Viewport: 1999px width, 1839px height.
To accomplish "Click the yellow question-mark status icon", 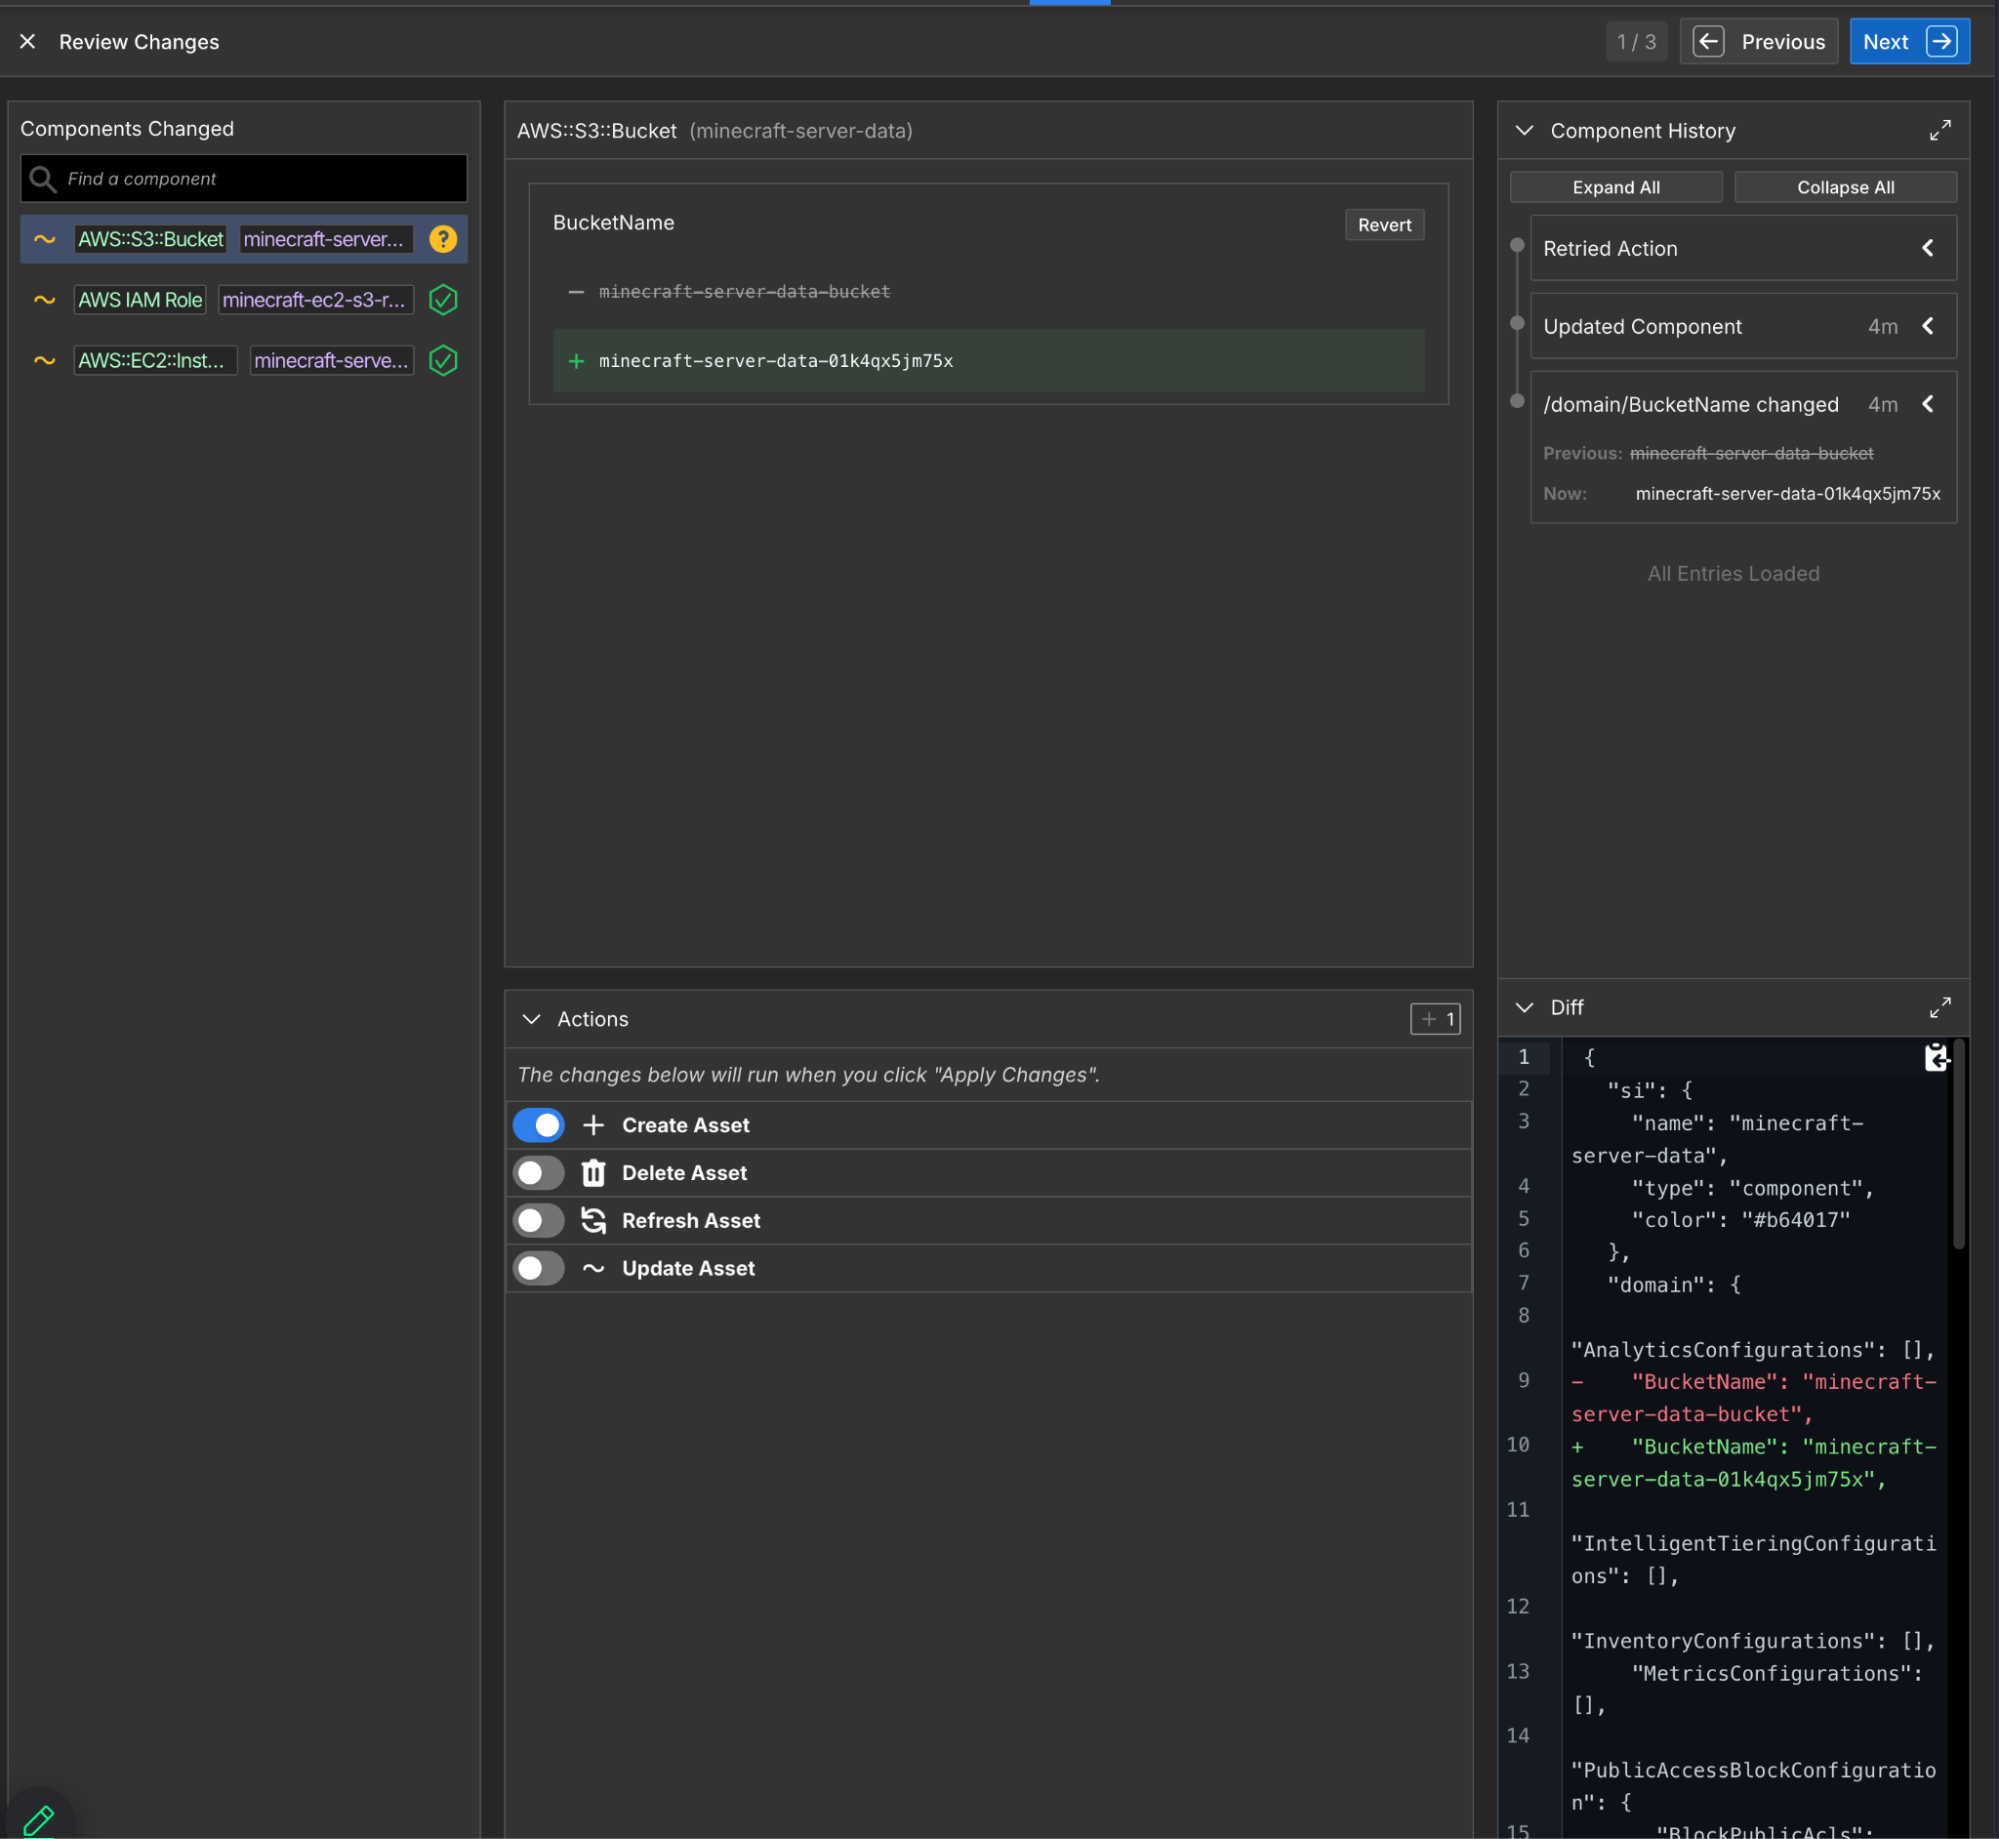I will [443, 240].
